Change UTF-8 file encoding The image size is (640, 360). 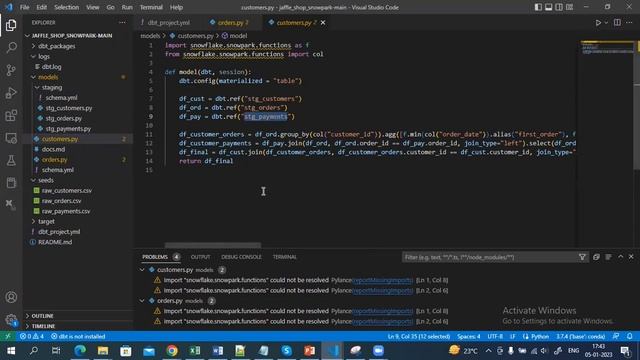click(495, 336)
